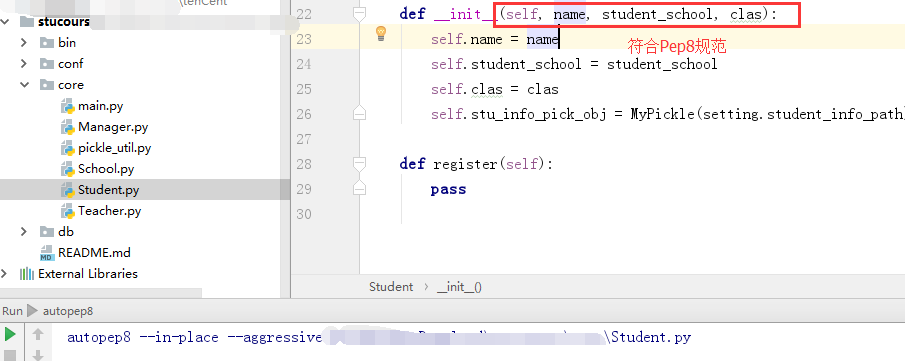Click the External Libraries bars icon
This screenshot has width=905, height=361.
[x=27, y=274]
